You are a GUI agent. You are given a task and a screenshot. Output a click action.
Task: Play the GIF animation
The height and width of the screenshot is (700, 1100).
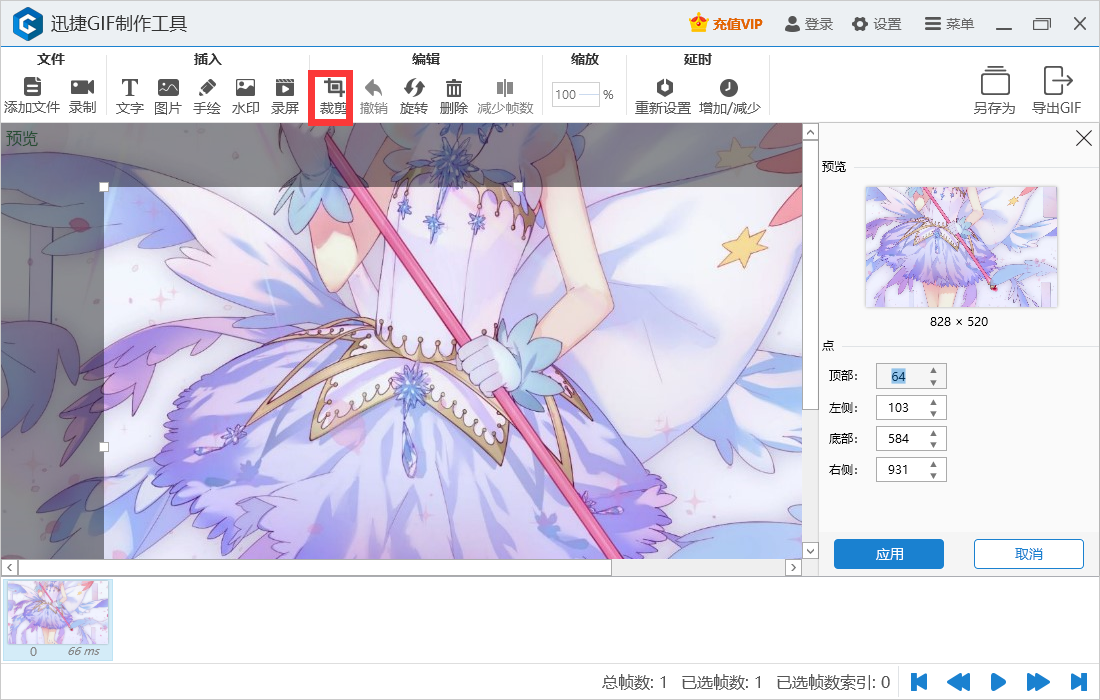[x=998, y=682]
